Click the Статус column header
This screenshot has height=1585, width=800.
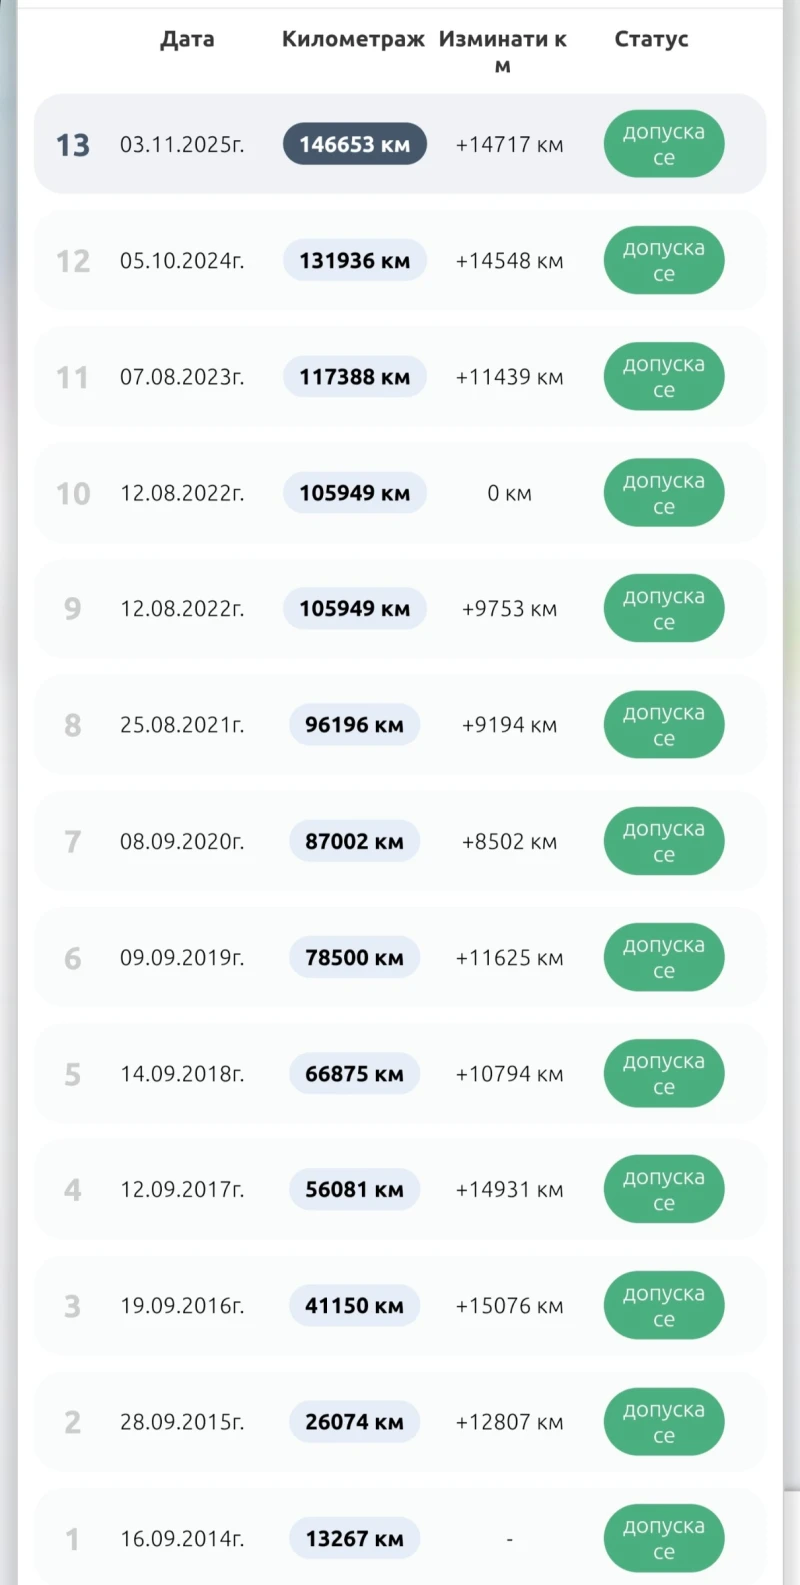(651, 39)
